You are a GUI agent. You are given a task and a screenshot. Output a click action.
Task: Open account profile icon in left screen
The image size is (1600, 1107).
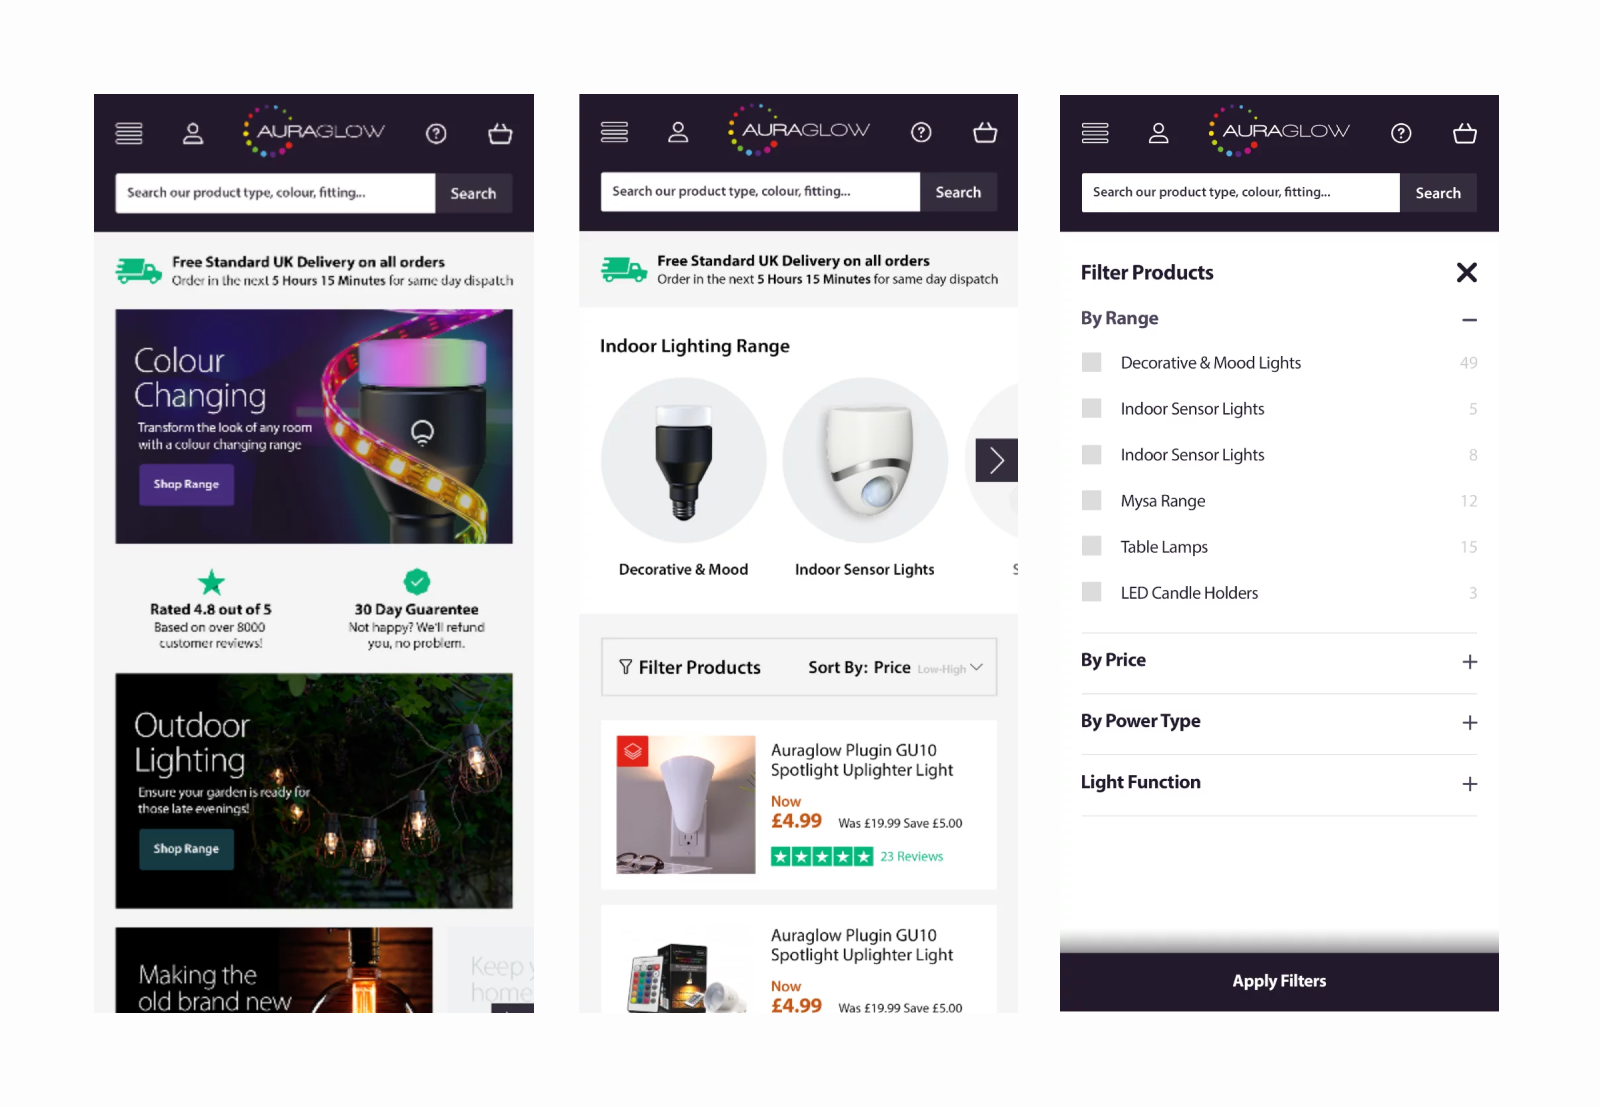pos(193,133)
